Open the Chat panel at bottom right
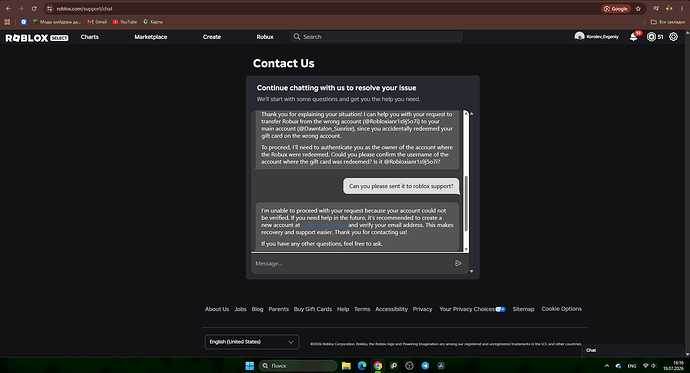This screenshot has height=373, width=690. pos(632,351)
